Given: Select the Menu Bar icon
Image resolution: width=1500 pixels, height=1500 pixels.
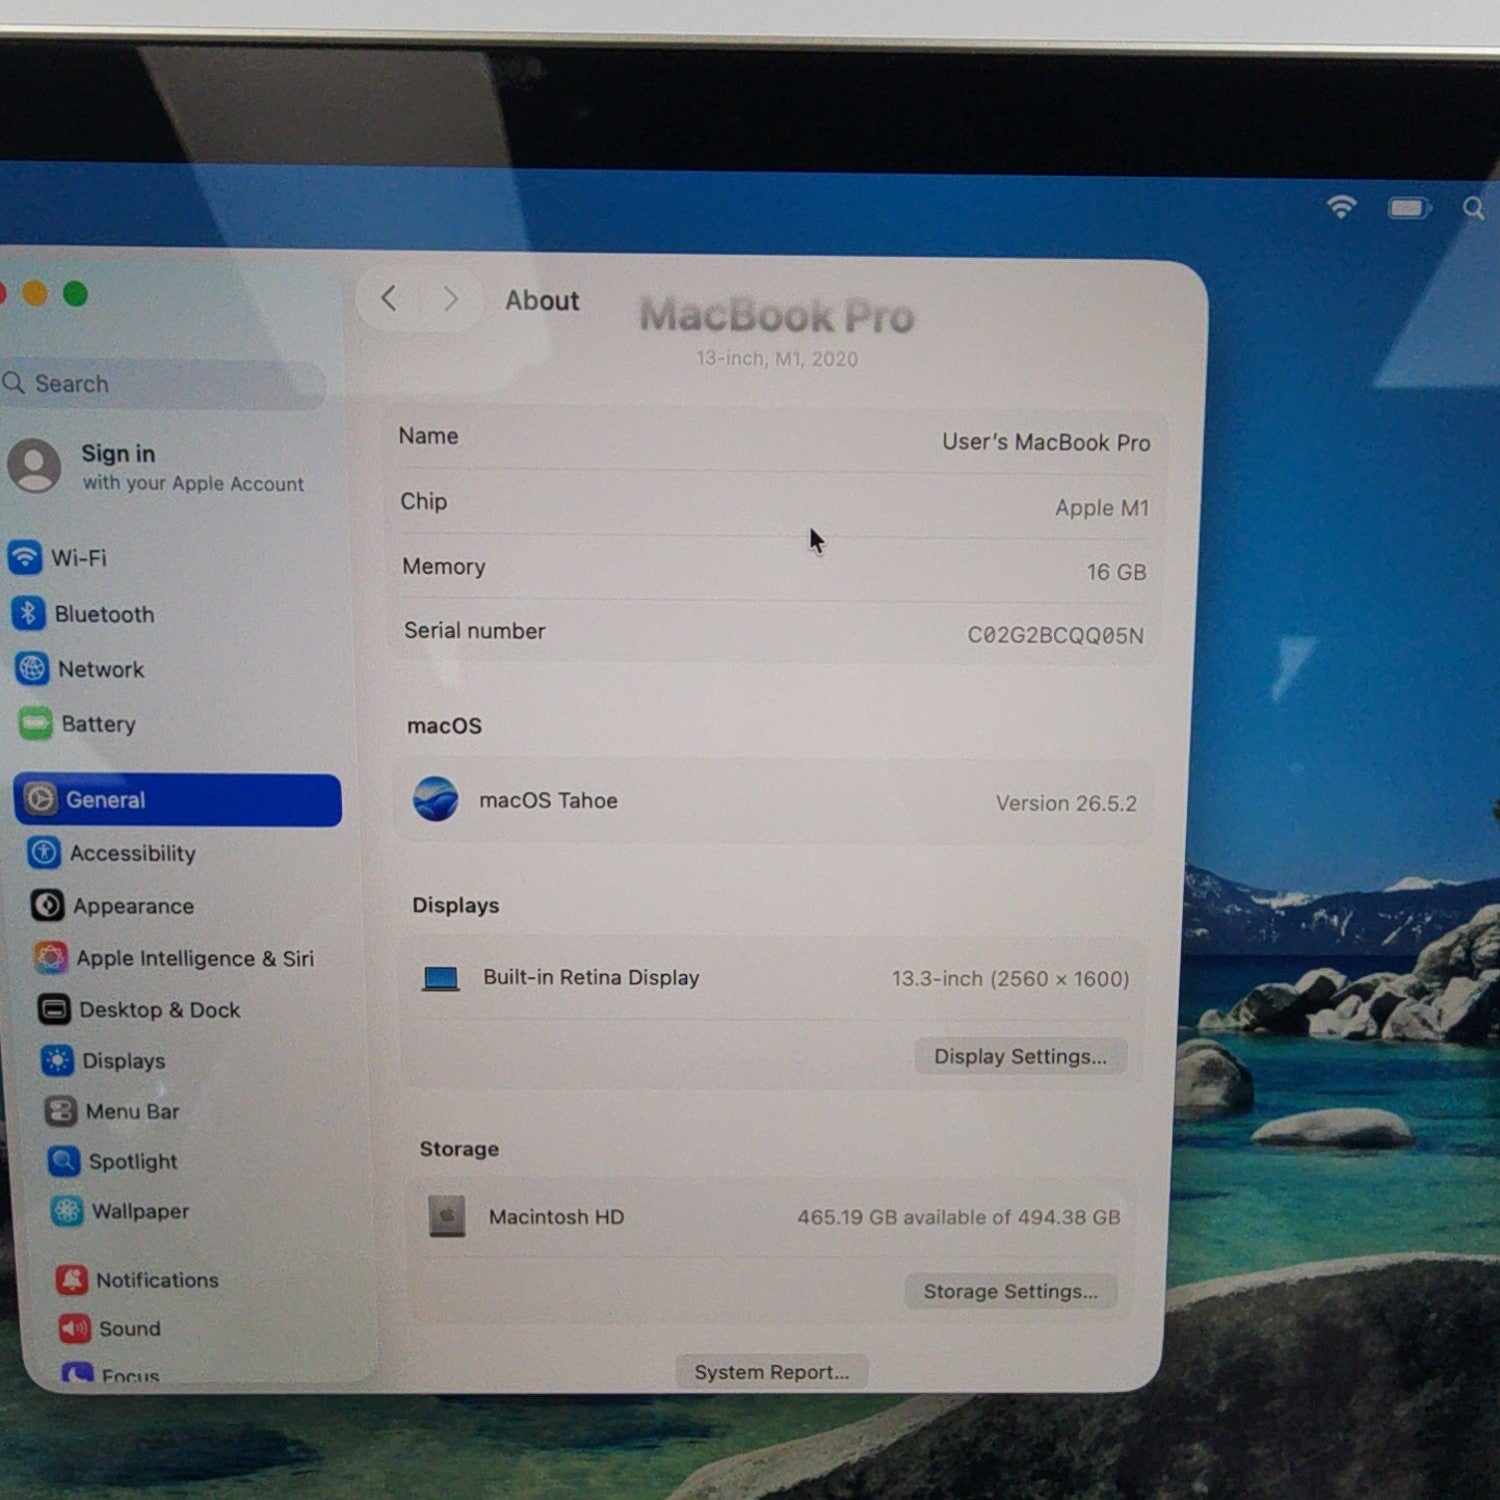Looking at the screenshot, I should [61, 1111].
